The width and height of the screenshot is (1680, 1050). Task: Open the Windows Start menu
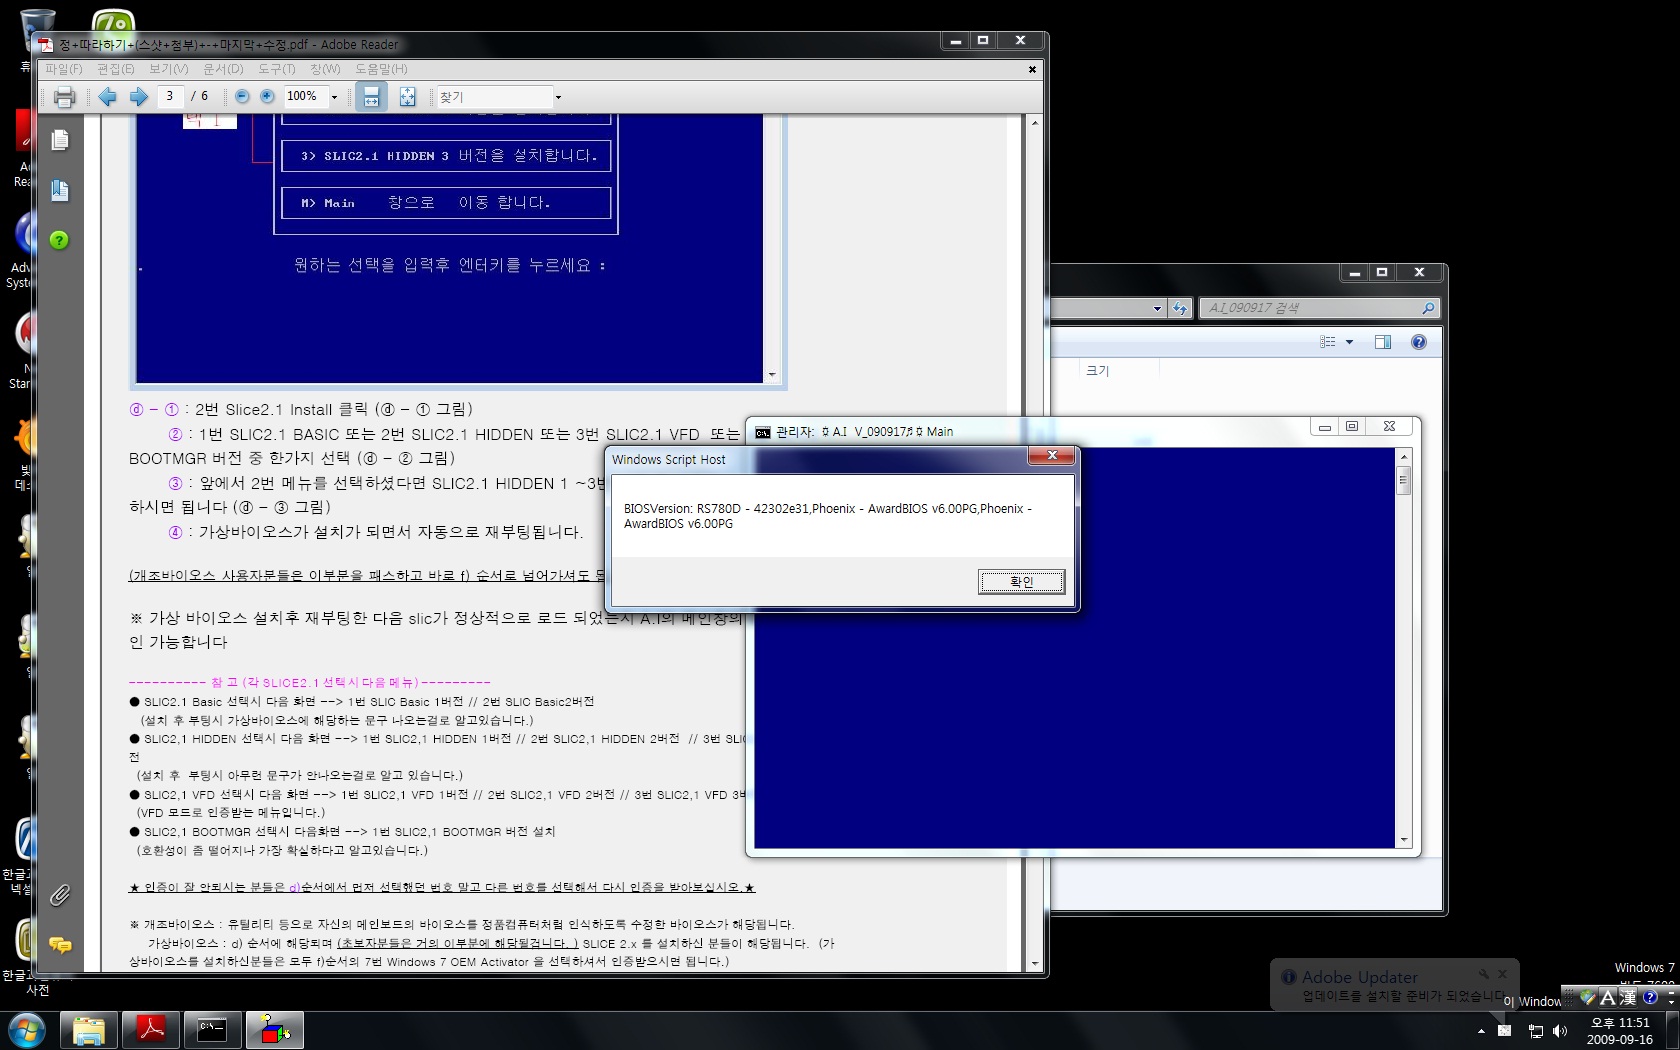[26, 1030]
